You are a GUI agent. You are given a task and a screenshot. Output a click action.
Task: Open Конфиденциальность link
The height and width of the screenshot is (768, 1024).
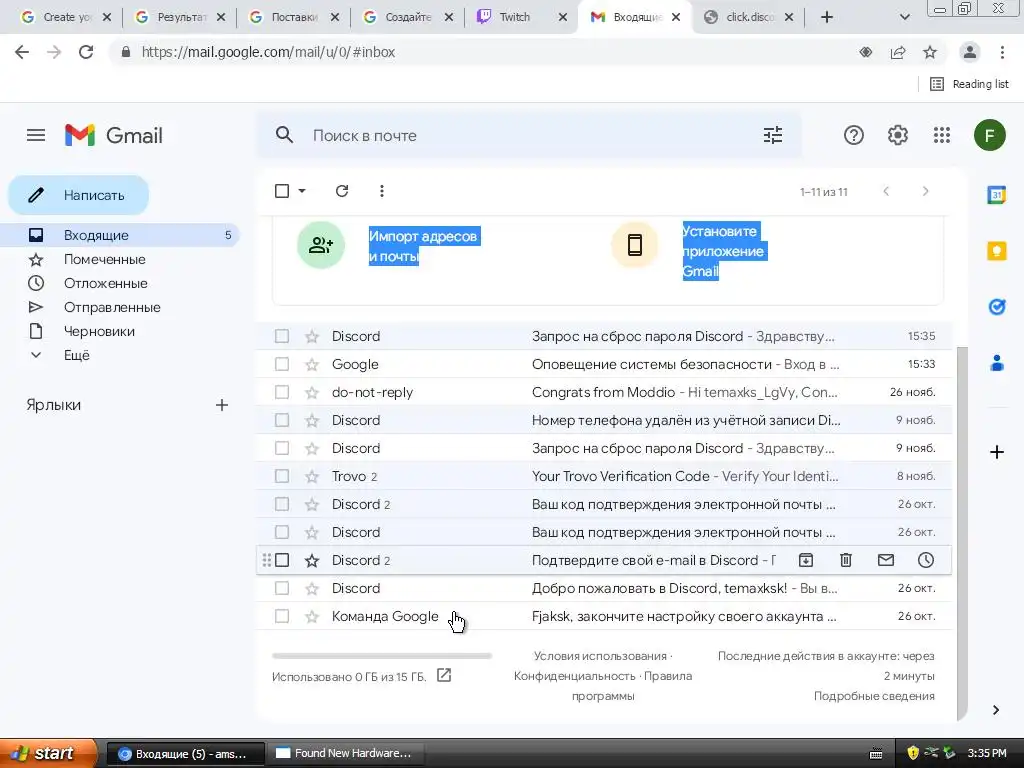(574, 676)
